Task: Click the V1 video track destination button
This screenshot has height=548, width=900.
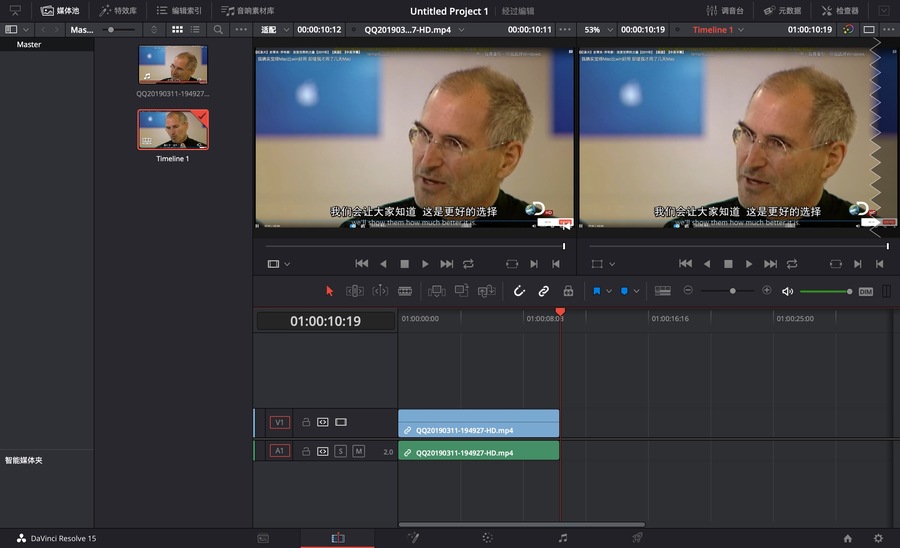Action: (x=280, y=422)
